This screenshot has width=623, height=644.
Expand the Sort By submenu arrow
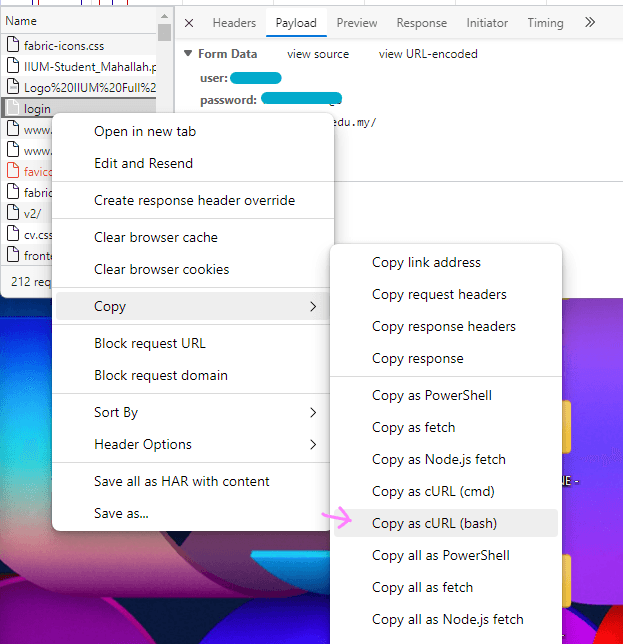pyautogui.click(x=313, y=412)
